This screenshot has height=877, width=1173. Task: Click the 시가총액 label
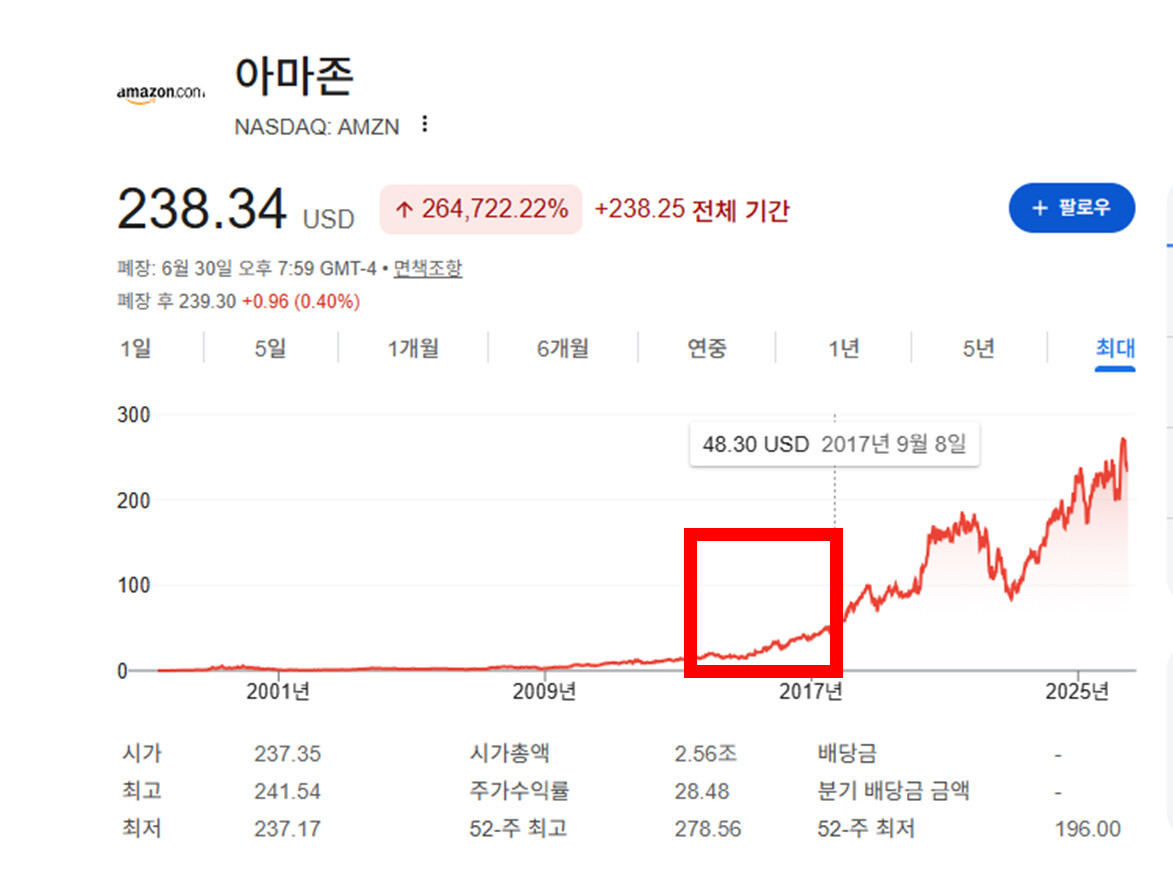tap(509, 753)
